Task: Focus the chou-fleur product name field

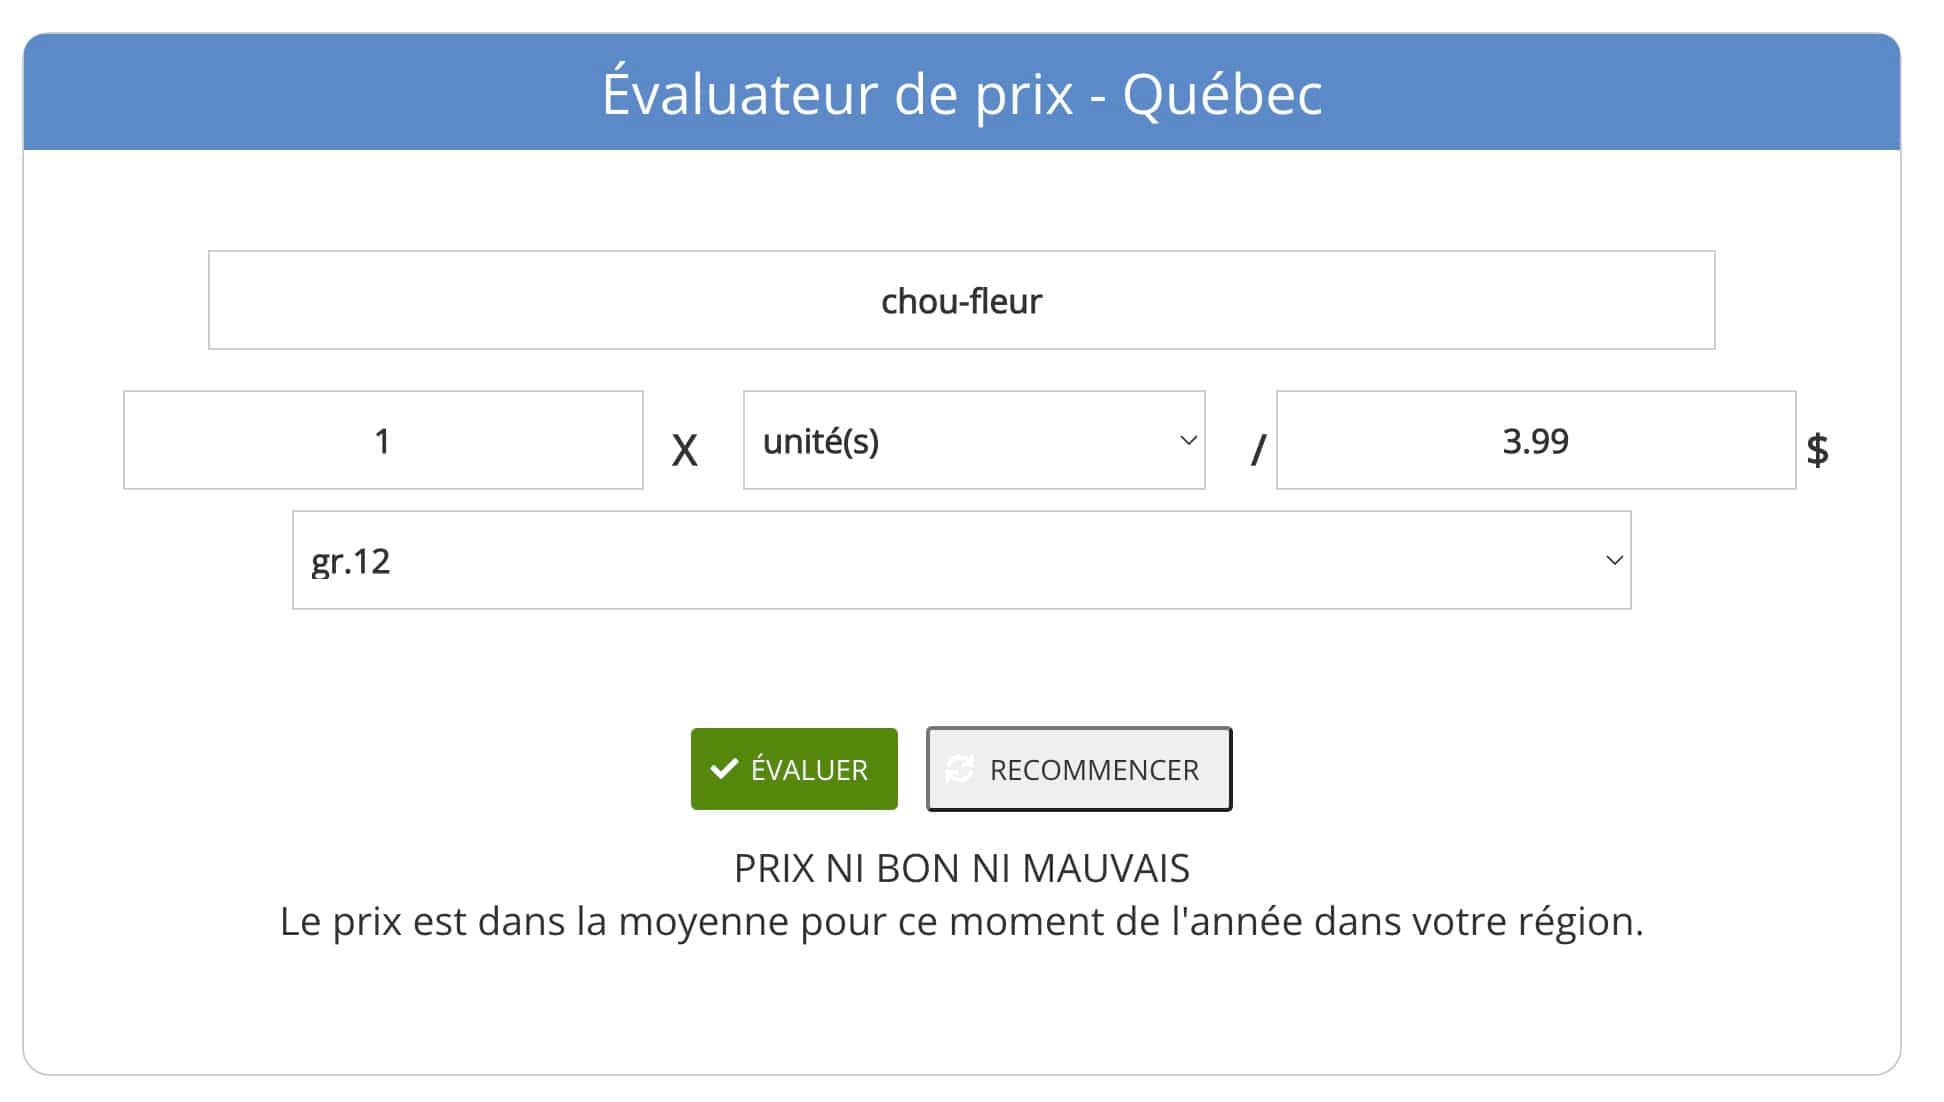Action: click(x=960, y=301)
